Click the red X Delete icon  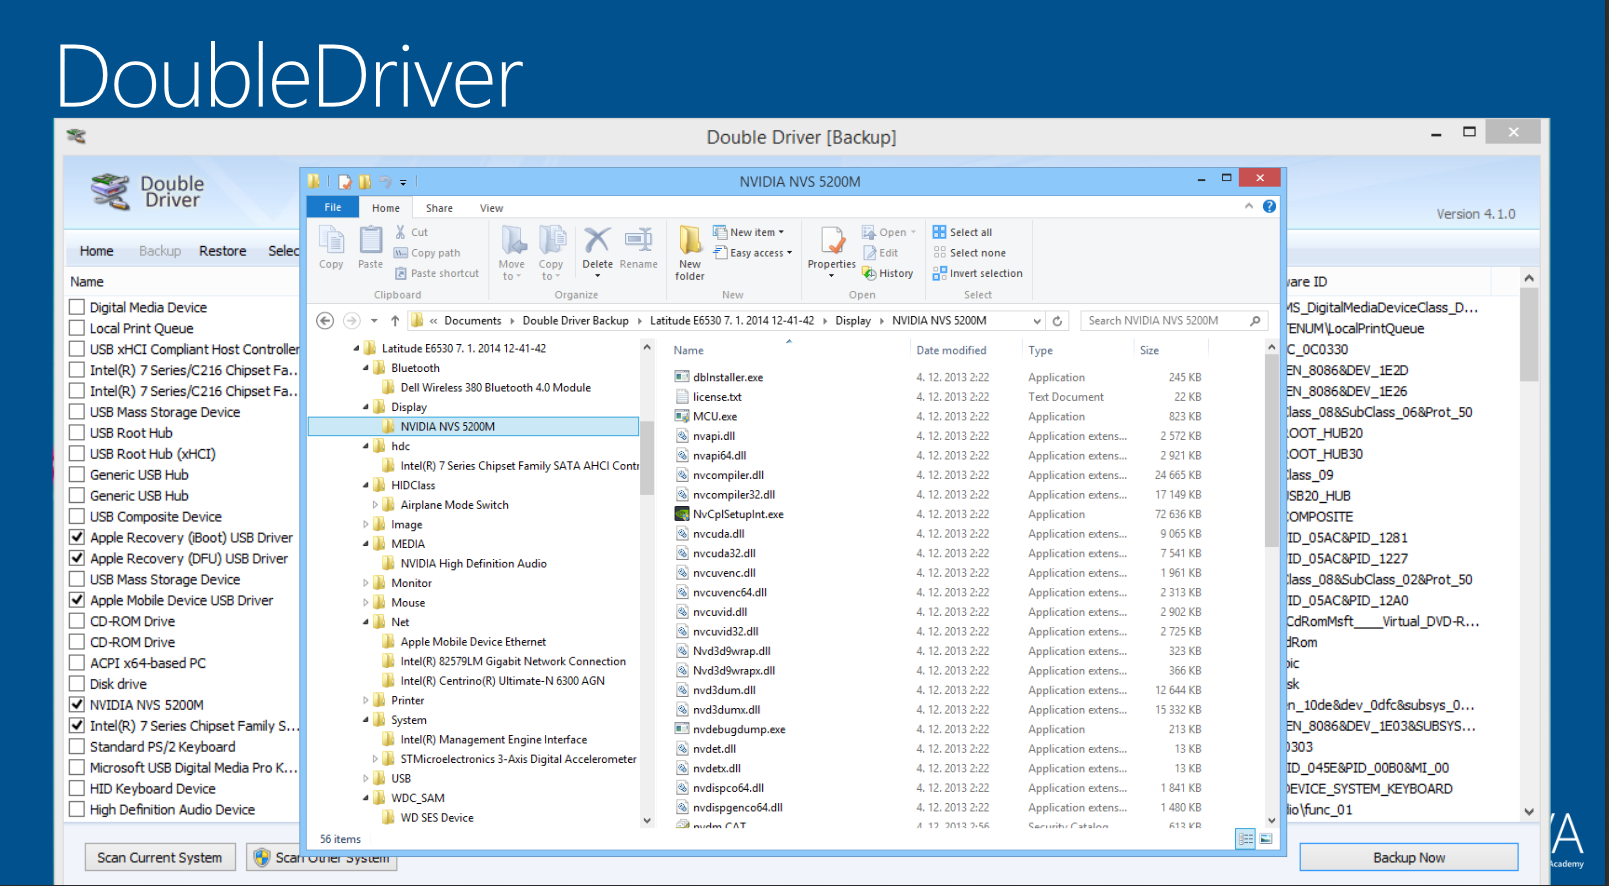click(597, 240)
